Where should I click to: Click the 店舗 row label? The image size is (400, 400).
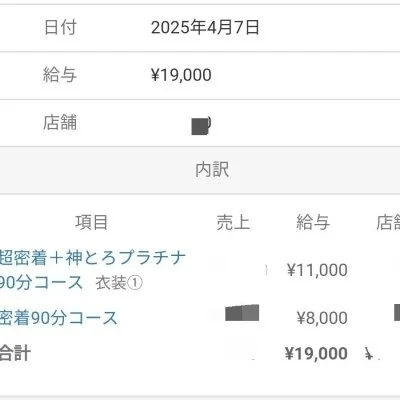60,122
